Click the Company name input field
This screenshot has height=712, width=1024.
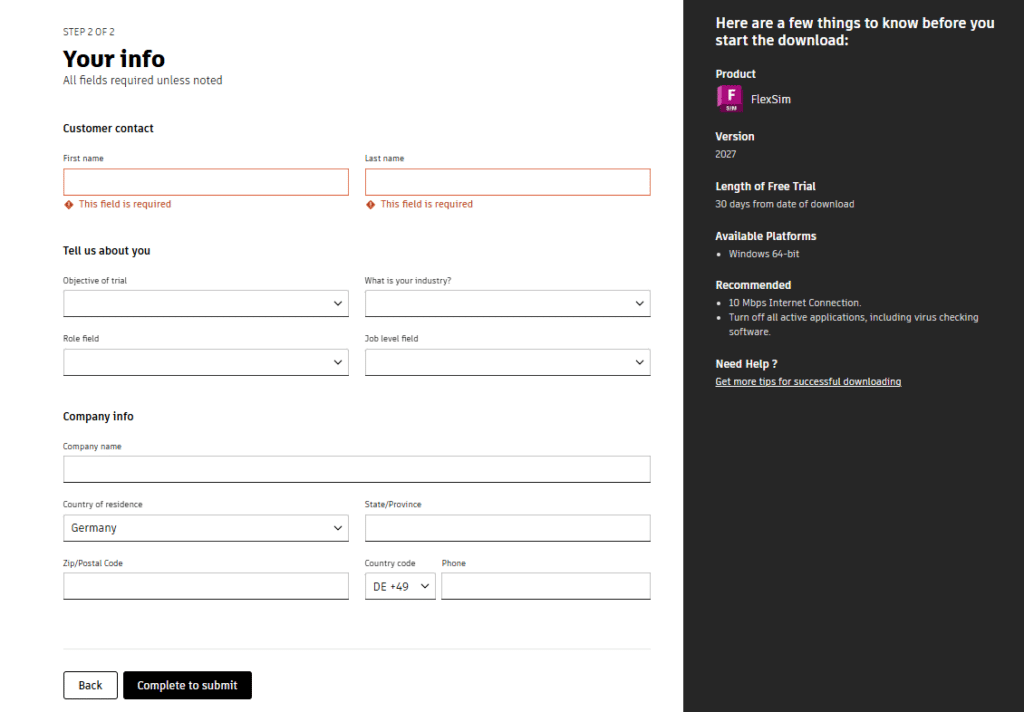pos(357,469)
